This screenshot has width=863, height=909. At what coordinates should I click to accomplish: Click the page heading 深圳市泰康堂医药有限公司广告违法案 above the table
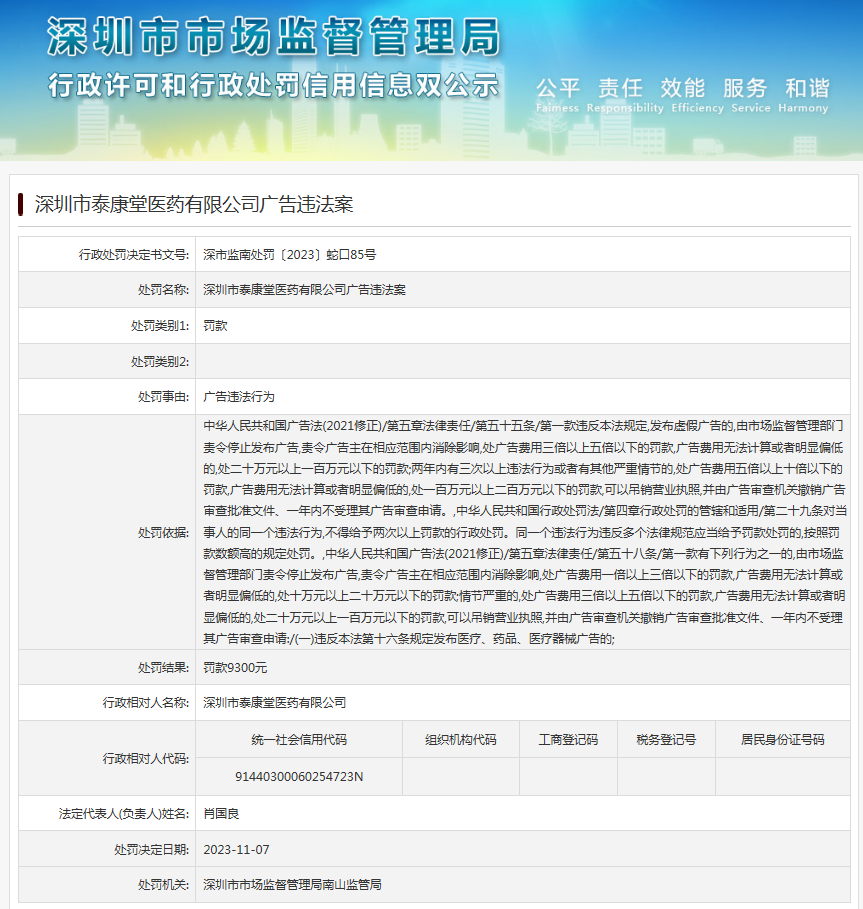194,204
